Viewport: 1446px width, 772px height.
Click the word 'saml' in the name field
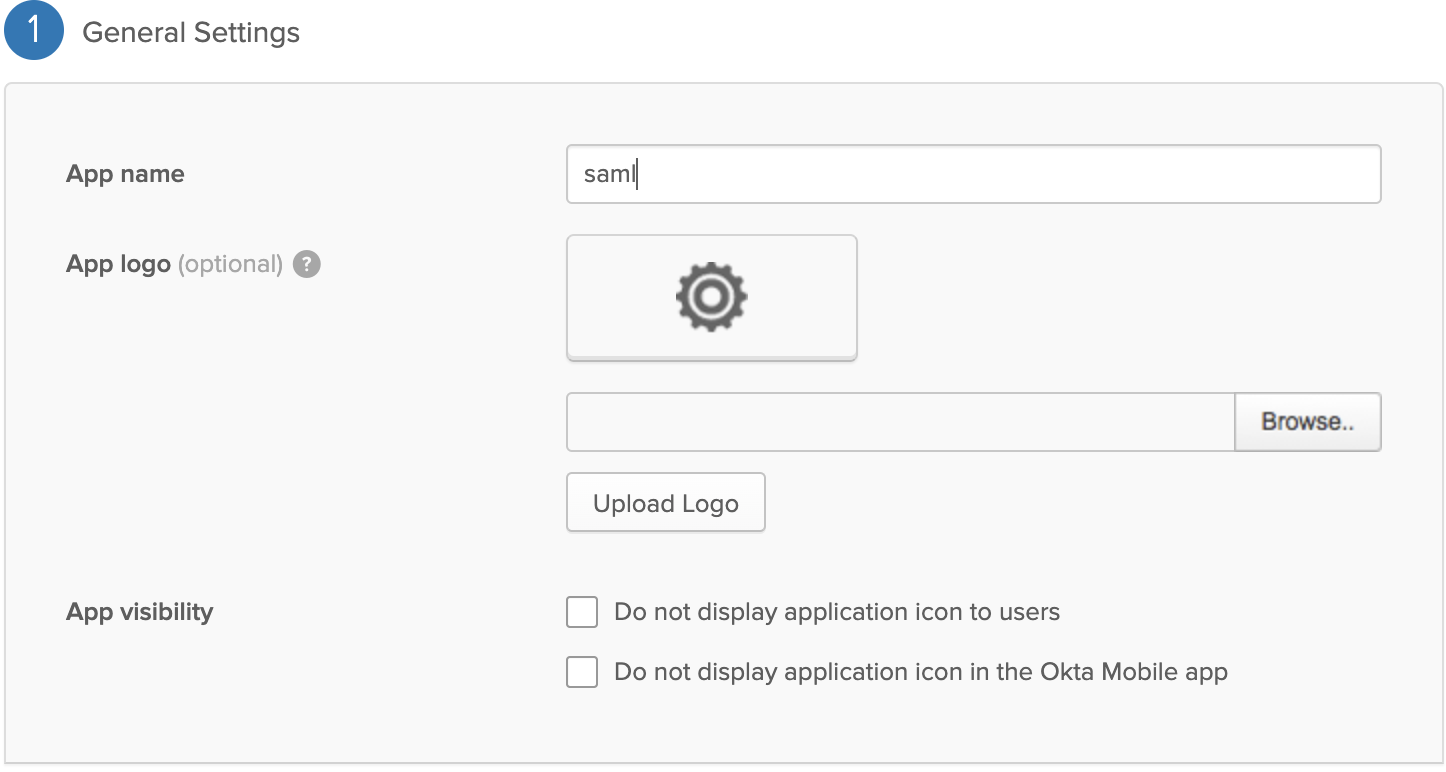click(x=609, y=174)
